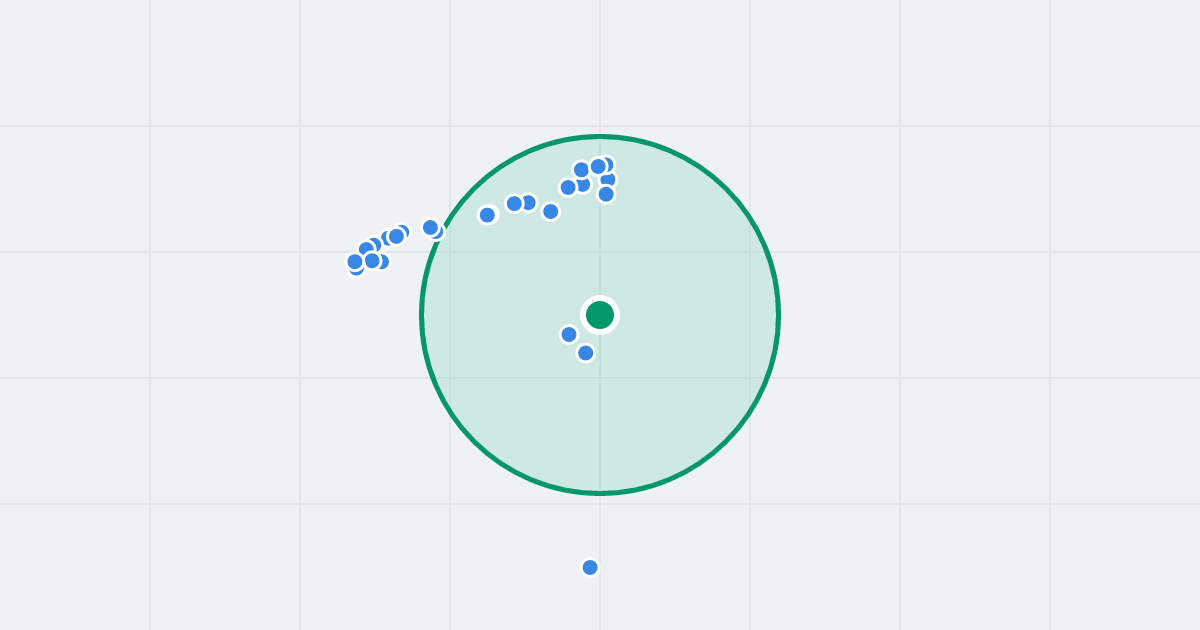1200x630 pixels.
Task: Click the green circle outline at its rightmost edge
Action: tap(778, 315)
